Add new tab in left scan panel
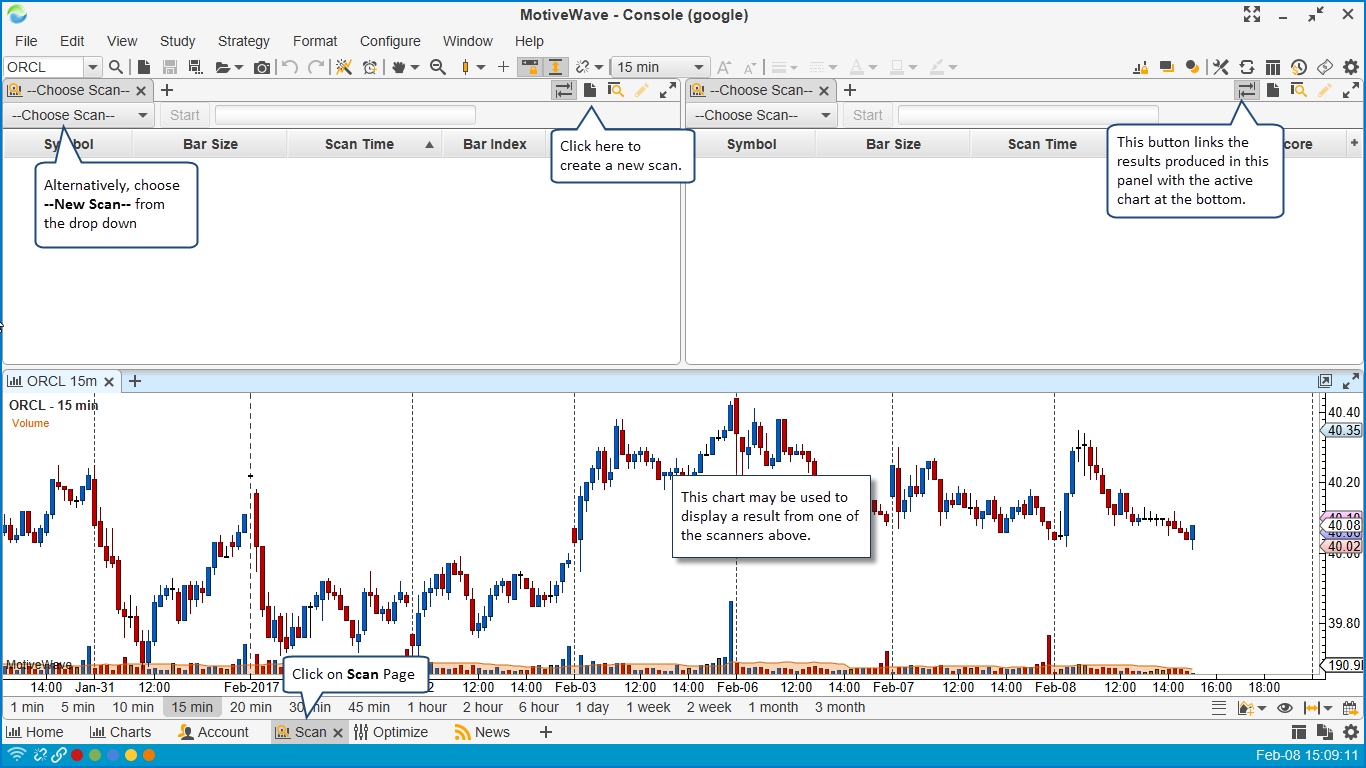The width and height of the screenshot is (1366, 768). (x=167, y=90)
